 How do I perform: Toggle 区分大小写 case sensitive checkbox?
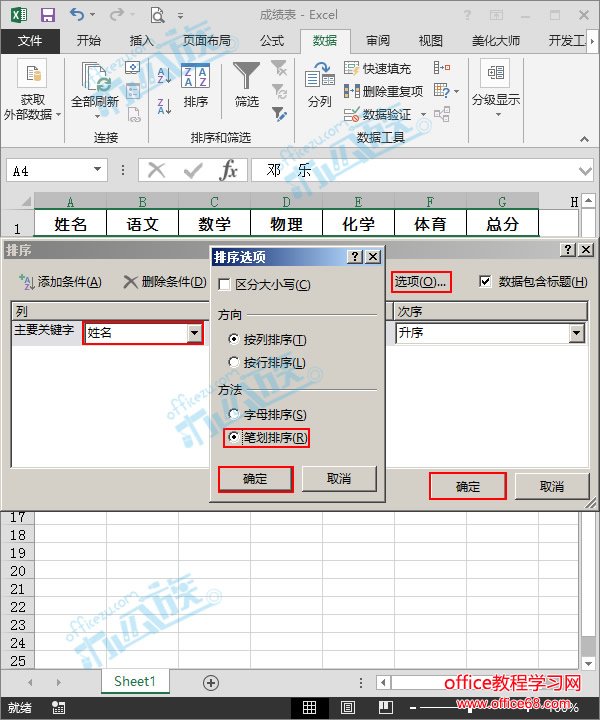pos(224,285)
